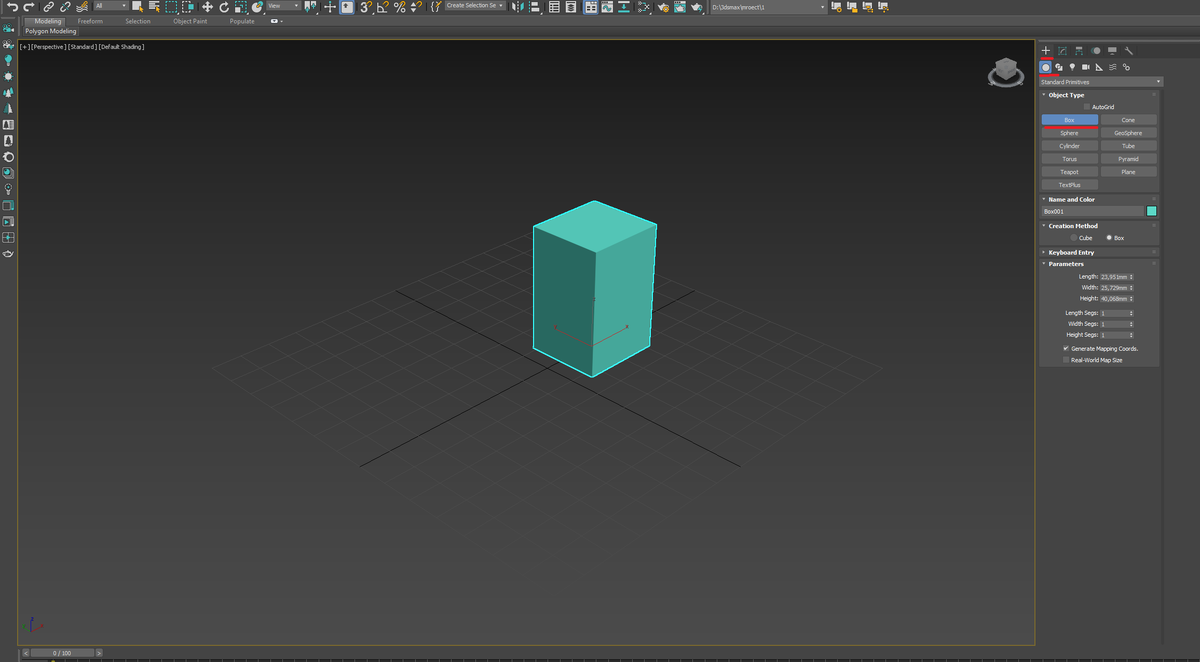Select the Space Warps category icon
The height and width of the screenshot is (662, 1200).
click(x=1113, y=67)
